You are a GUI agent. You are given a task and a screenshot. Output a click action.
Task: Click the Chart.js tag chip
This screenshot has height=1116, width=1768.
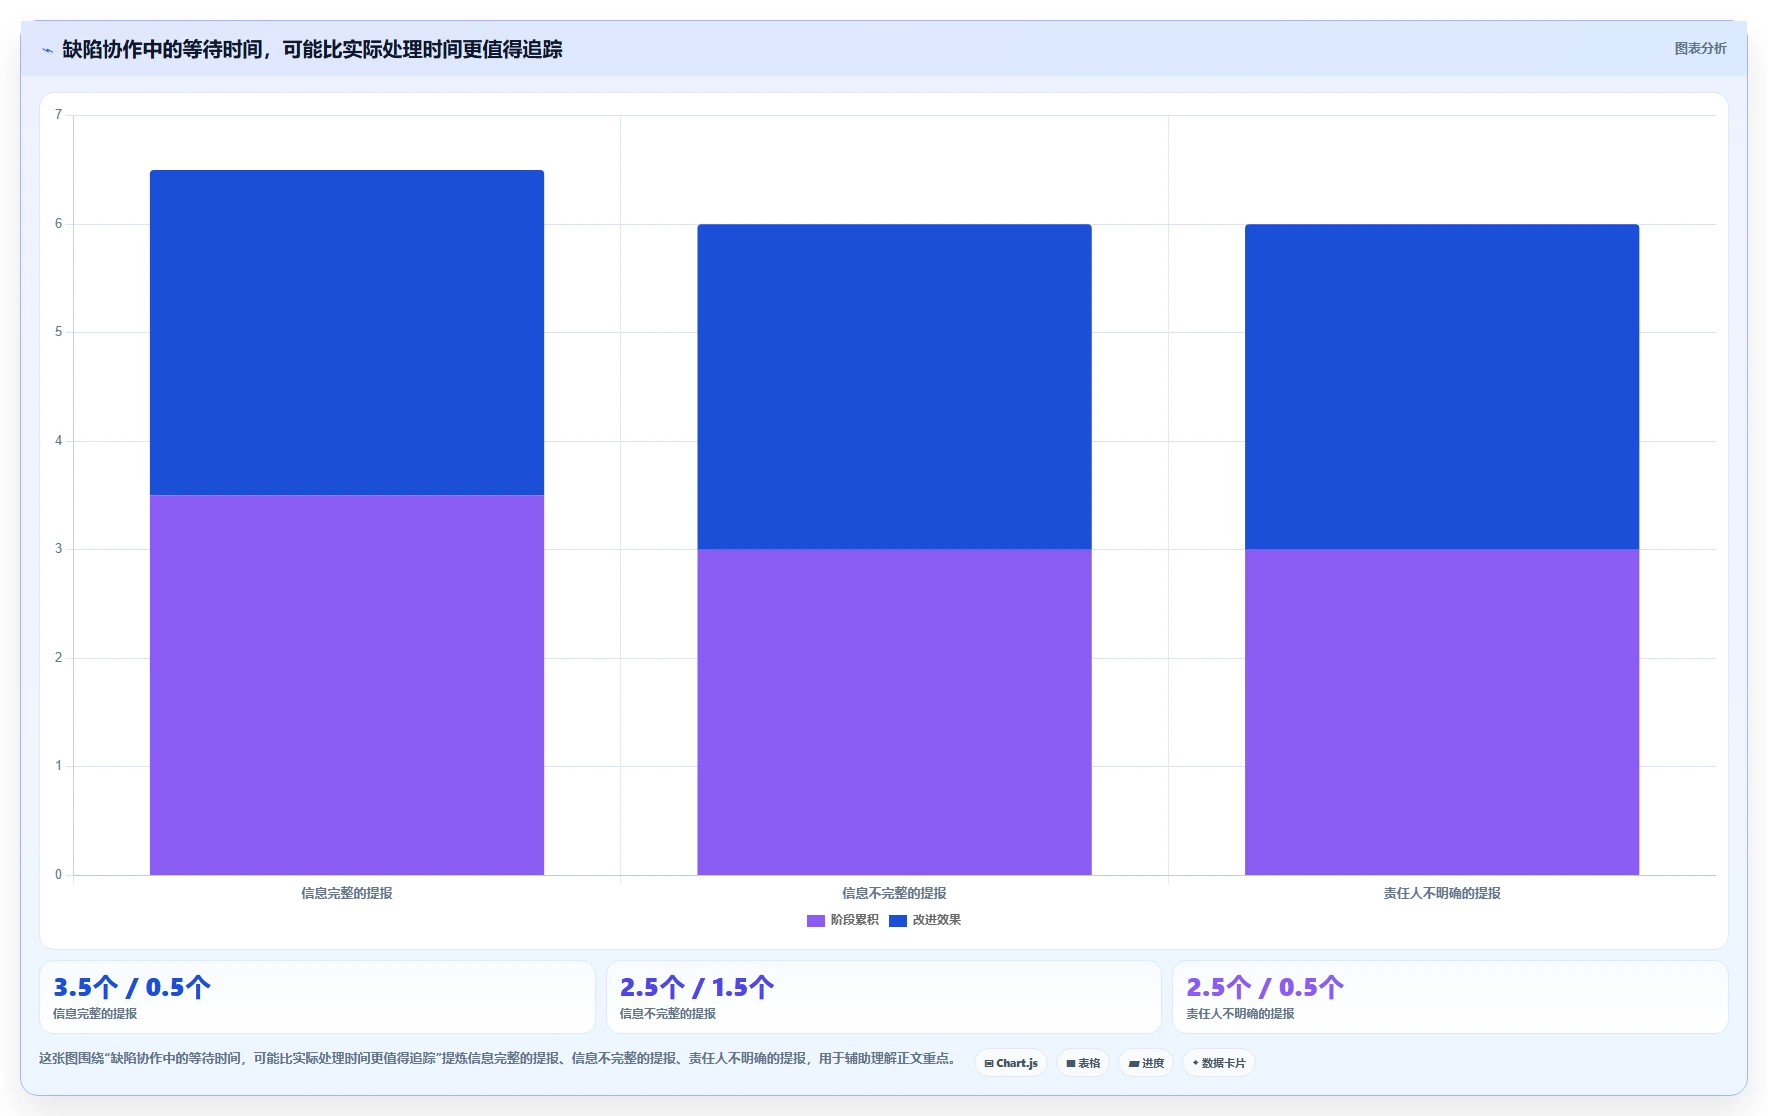point(1011,1063)
